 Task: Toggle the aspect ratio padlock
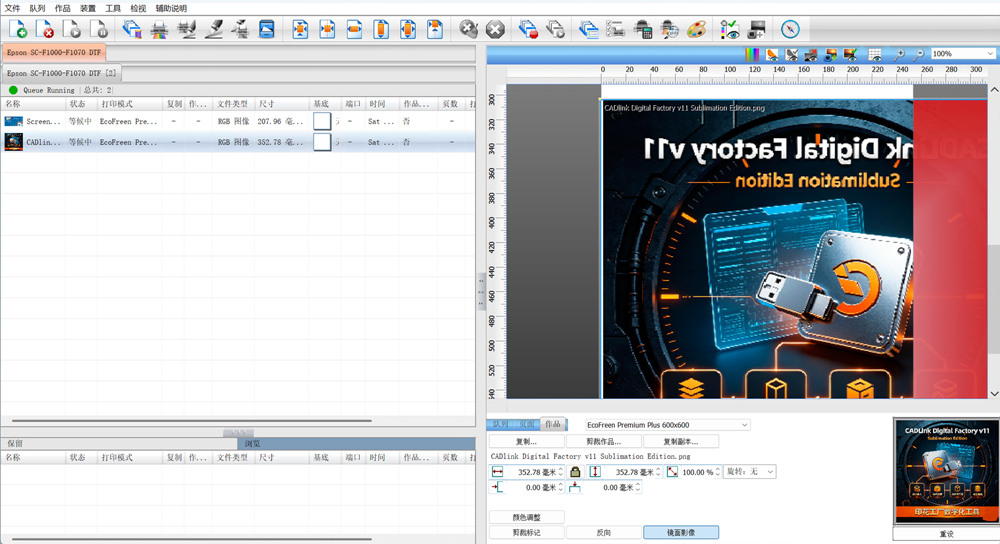[x=575, y=472]
